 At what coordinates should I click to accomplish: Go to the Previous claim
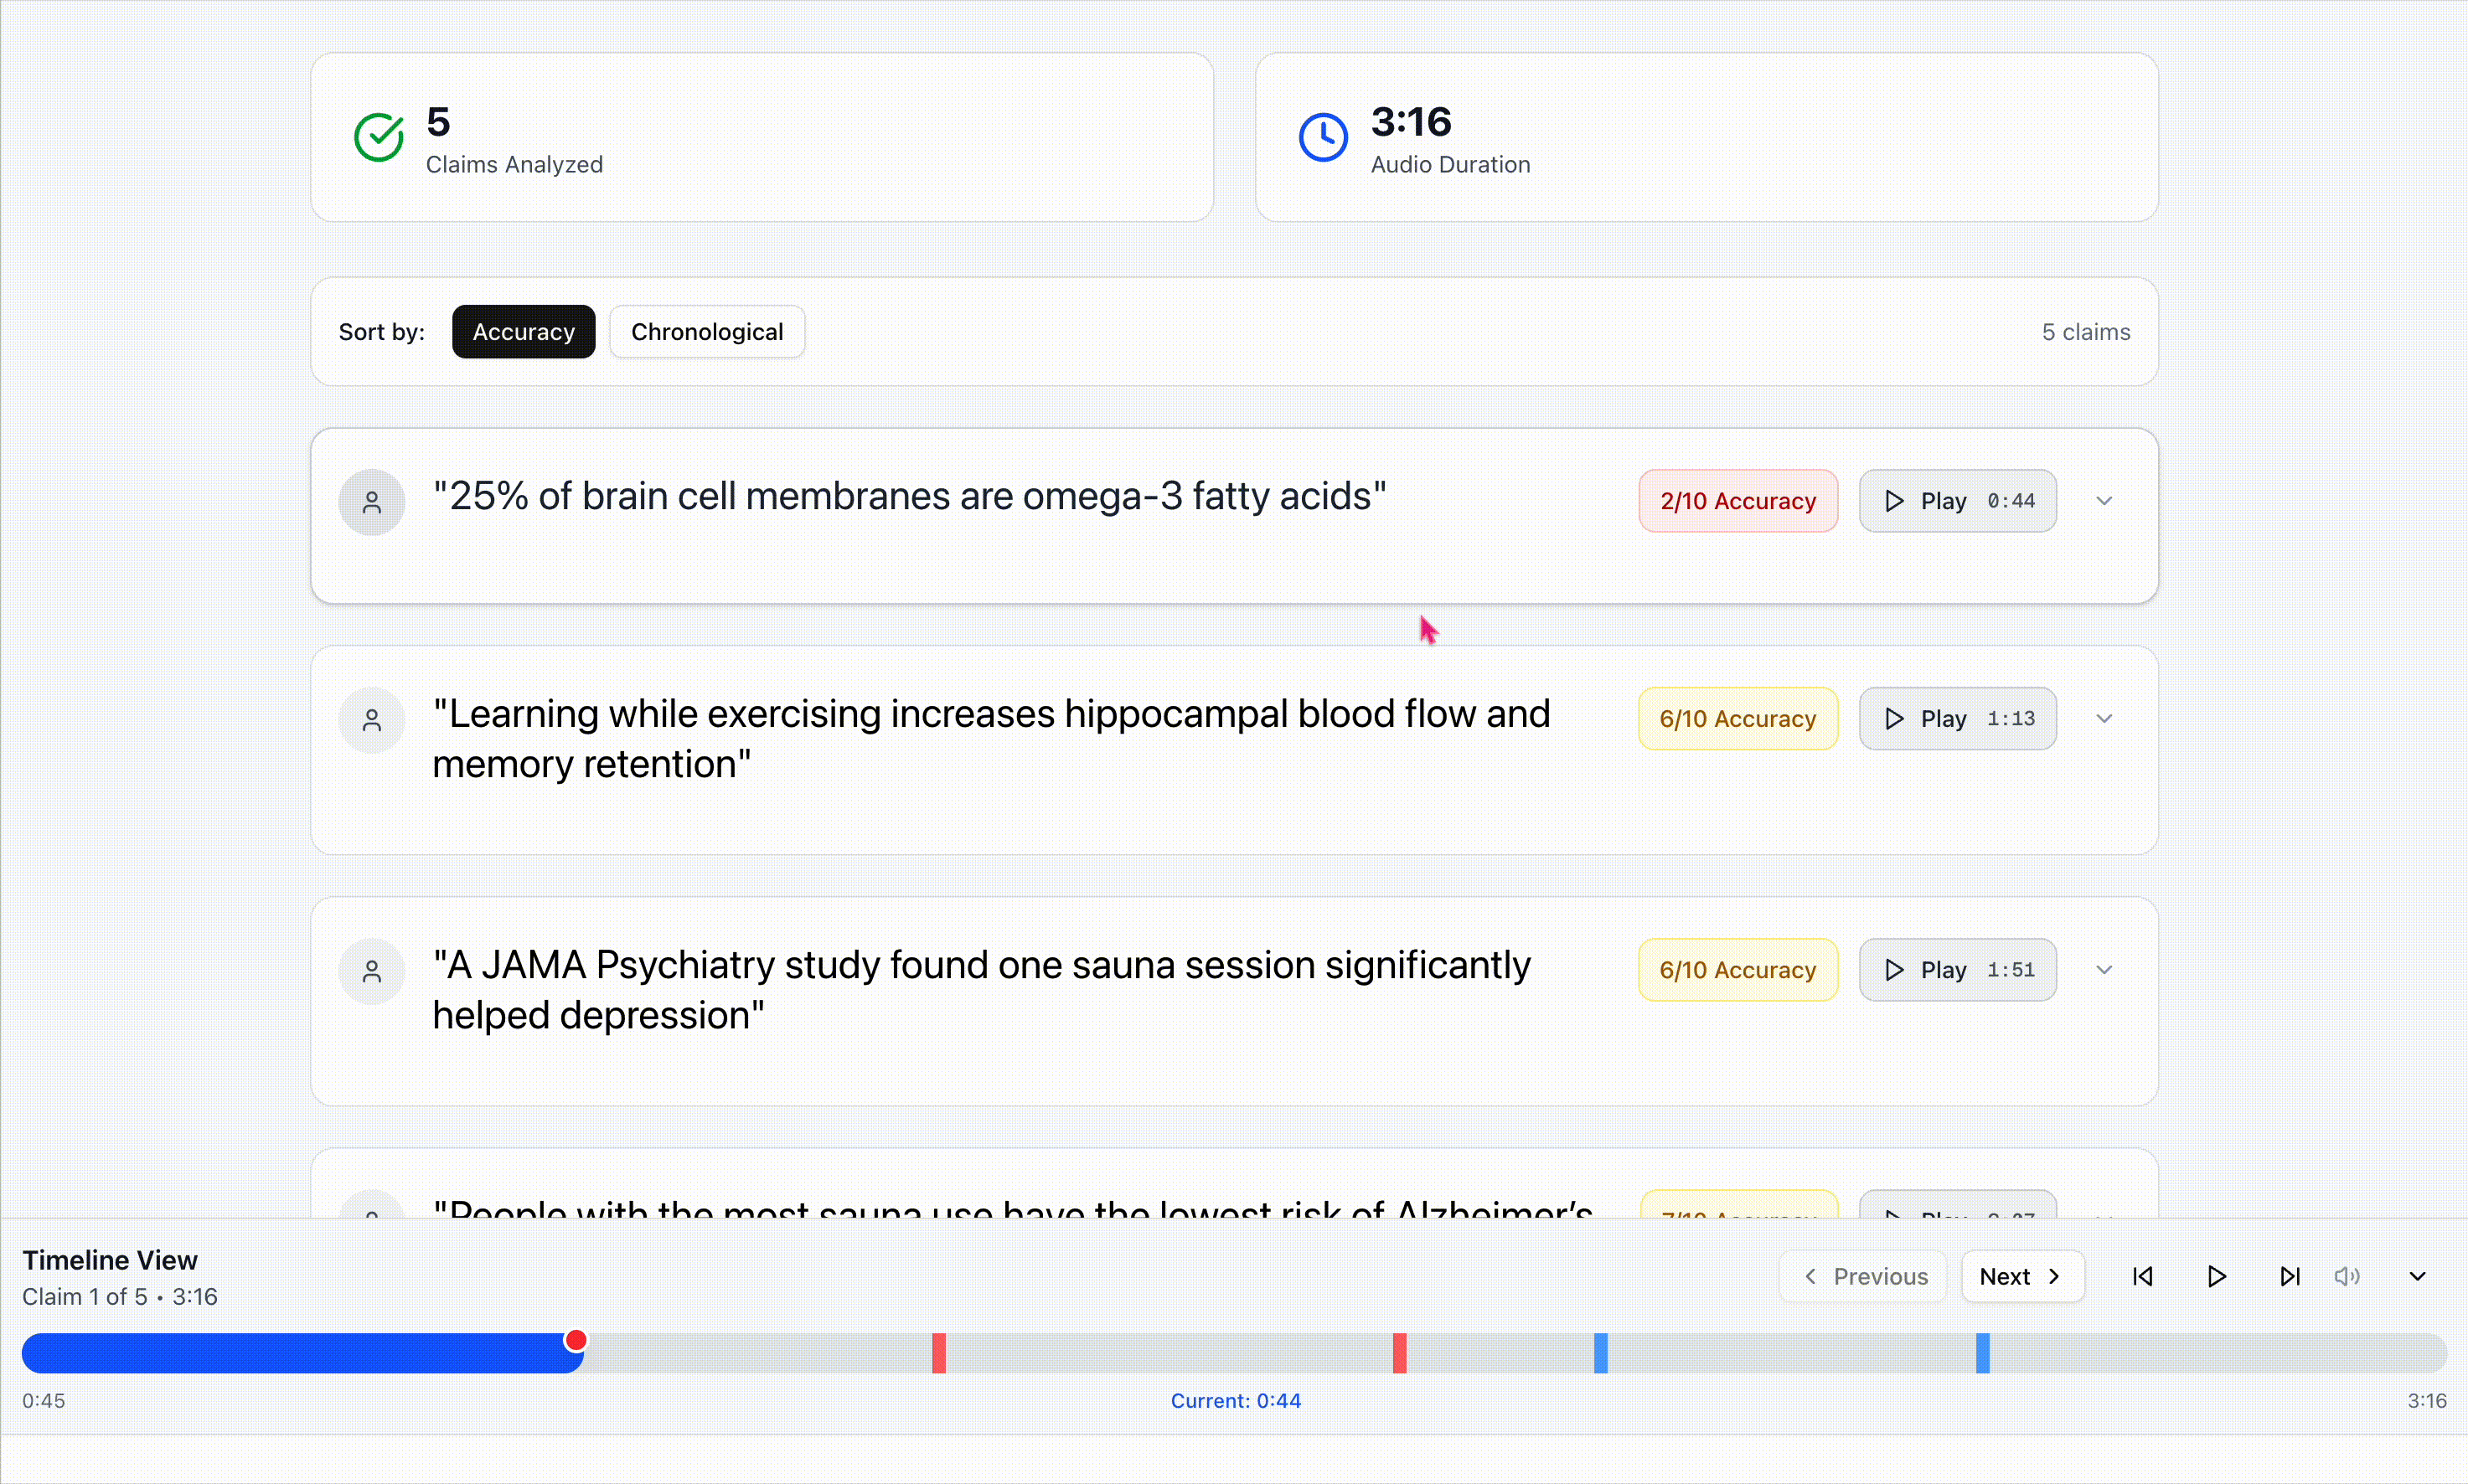[1863, 1277]
